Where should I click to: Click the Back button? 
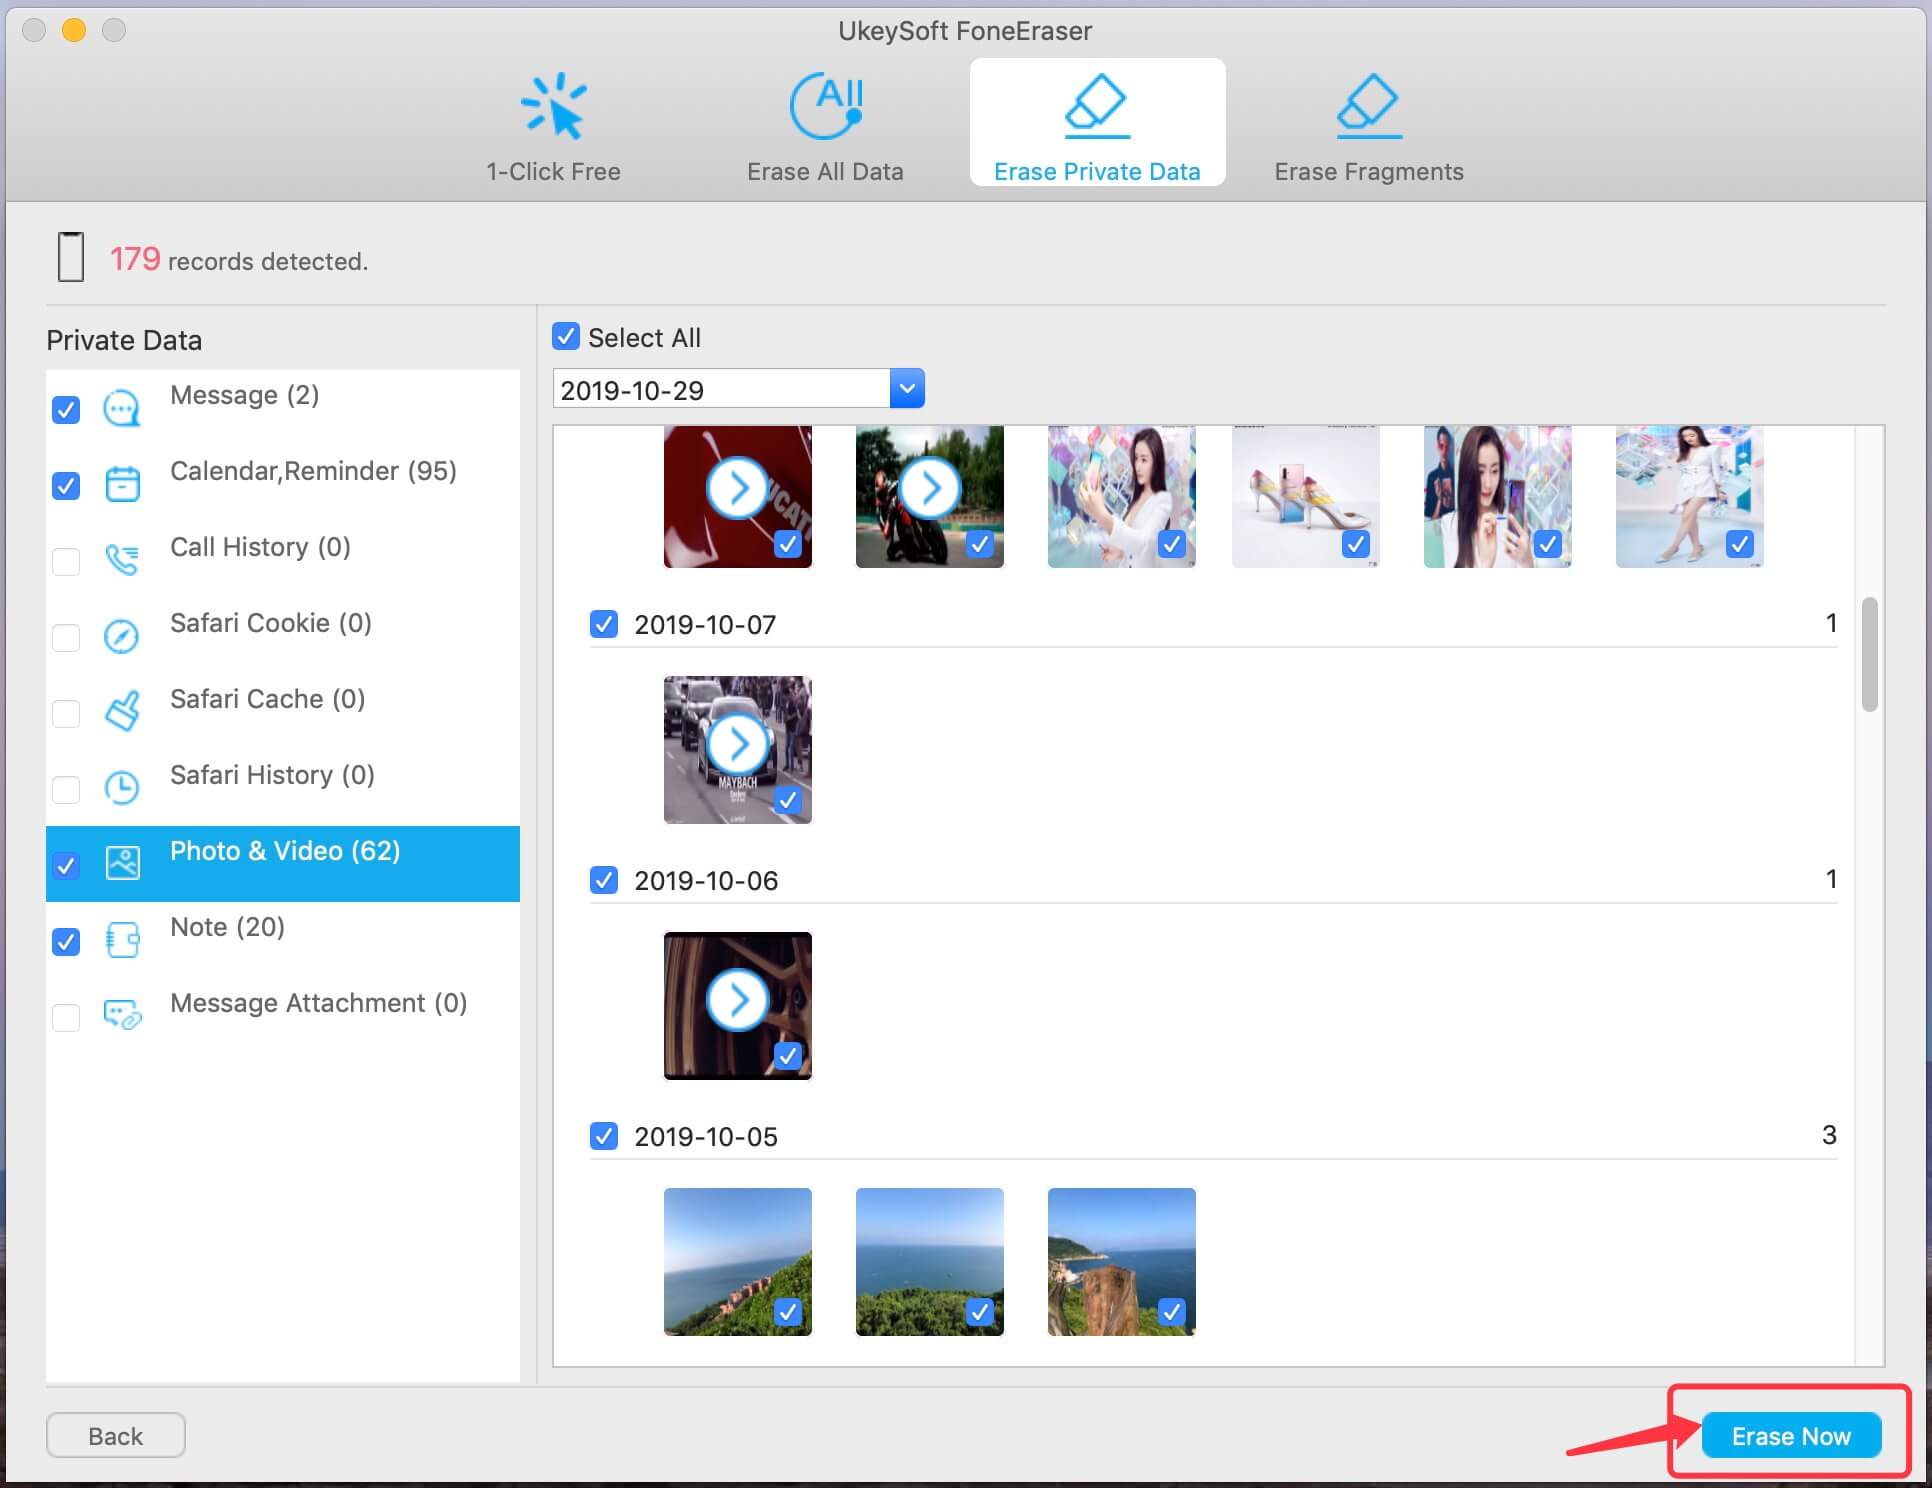tap(115, 1436)
